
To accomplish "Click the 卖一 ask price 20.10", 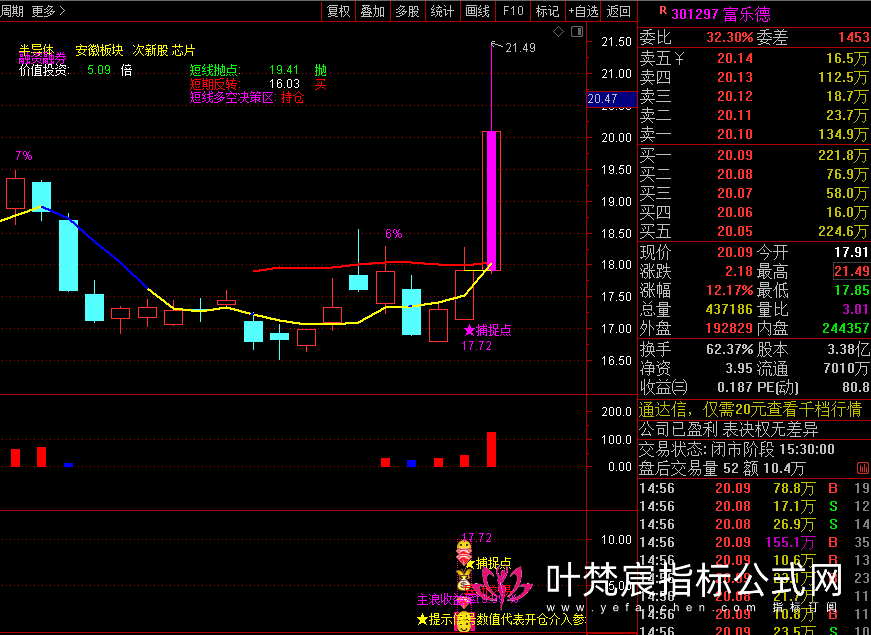I will point(734,134).
